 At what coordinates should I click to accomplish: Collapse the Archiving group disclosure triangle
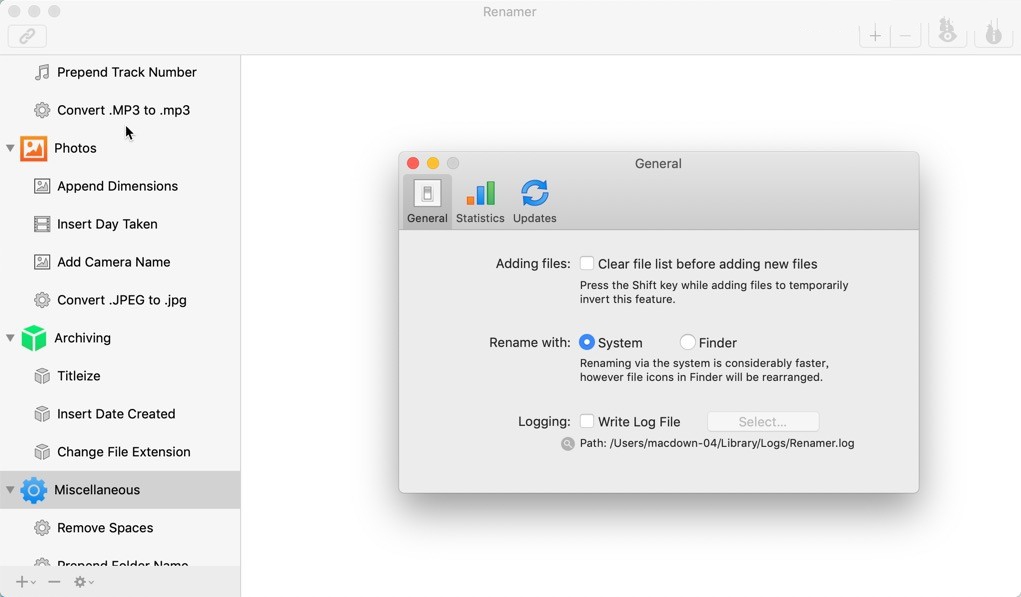coord(10,338)
